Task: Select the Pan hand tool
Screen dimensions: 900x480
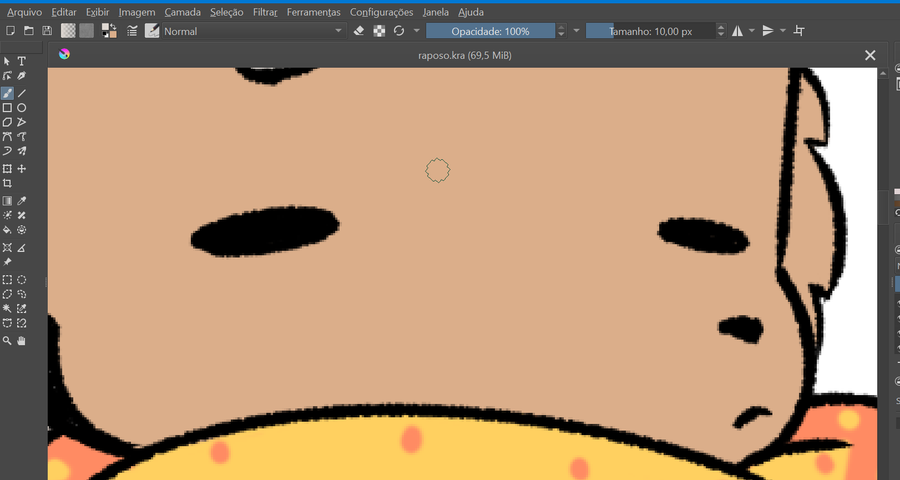Action: point(21,340)
